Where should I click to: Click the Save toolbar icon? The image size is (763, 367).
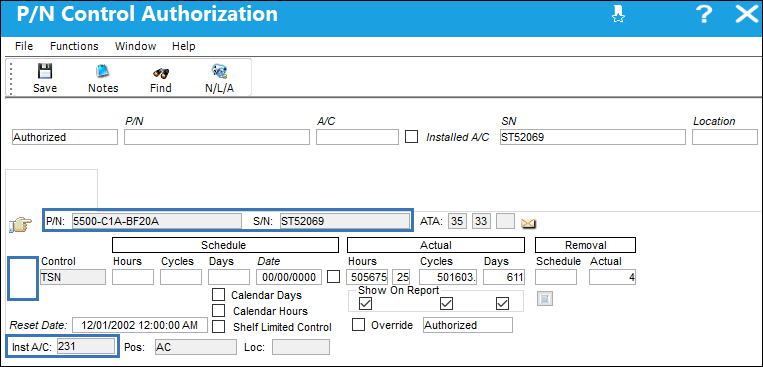coord(45,72)
